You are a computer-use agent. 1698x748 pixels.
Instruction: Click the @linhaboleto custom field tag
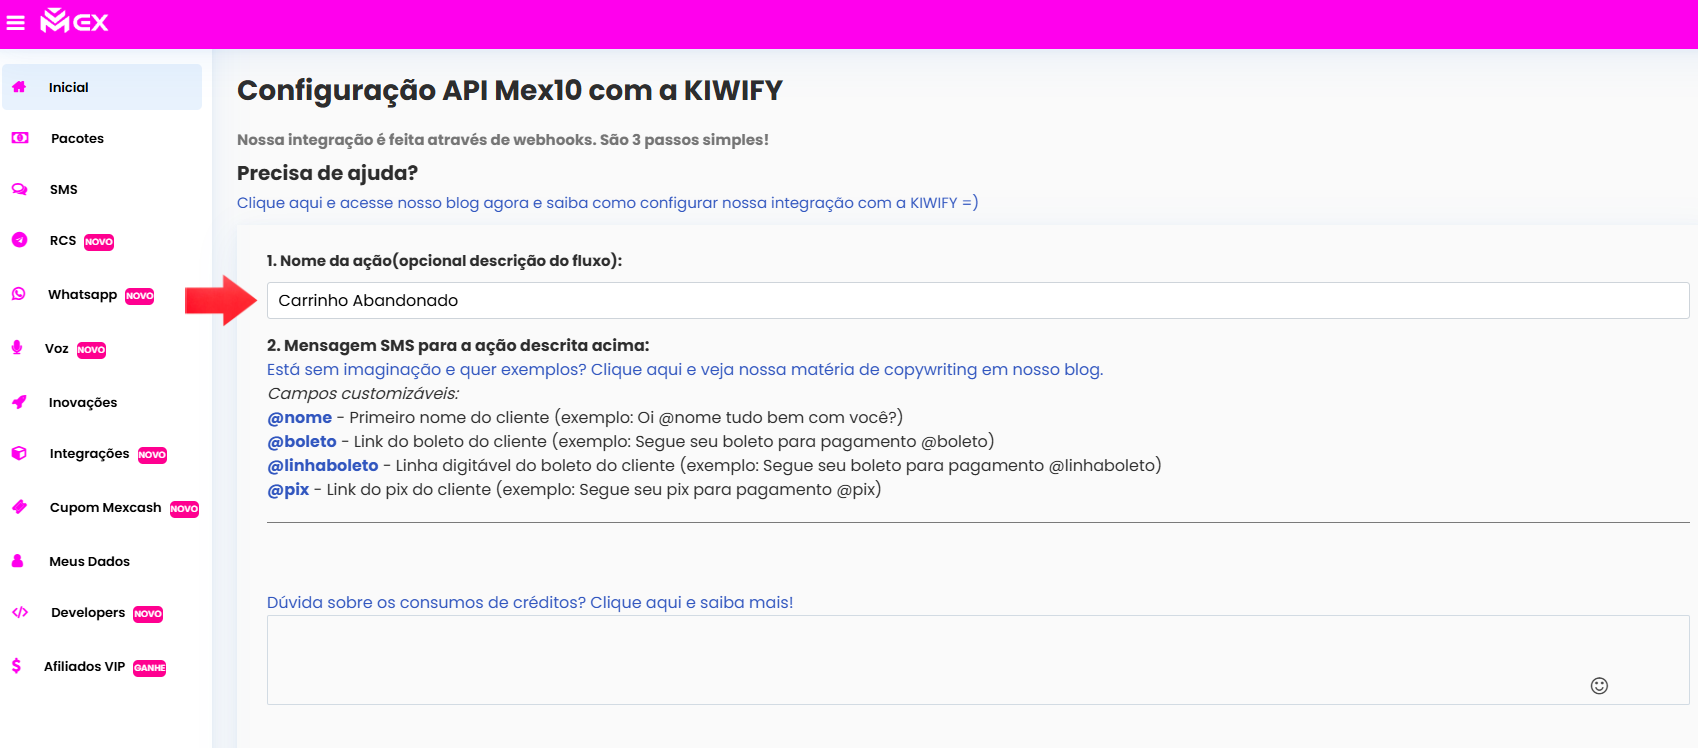click(323, 465)
